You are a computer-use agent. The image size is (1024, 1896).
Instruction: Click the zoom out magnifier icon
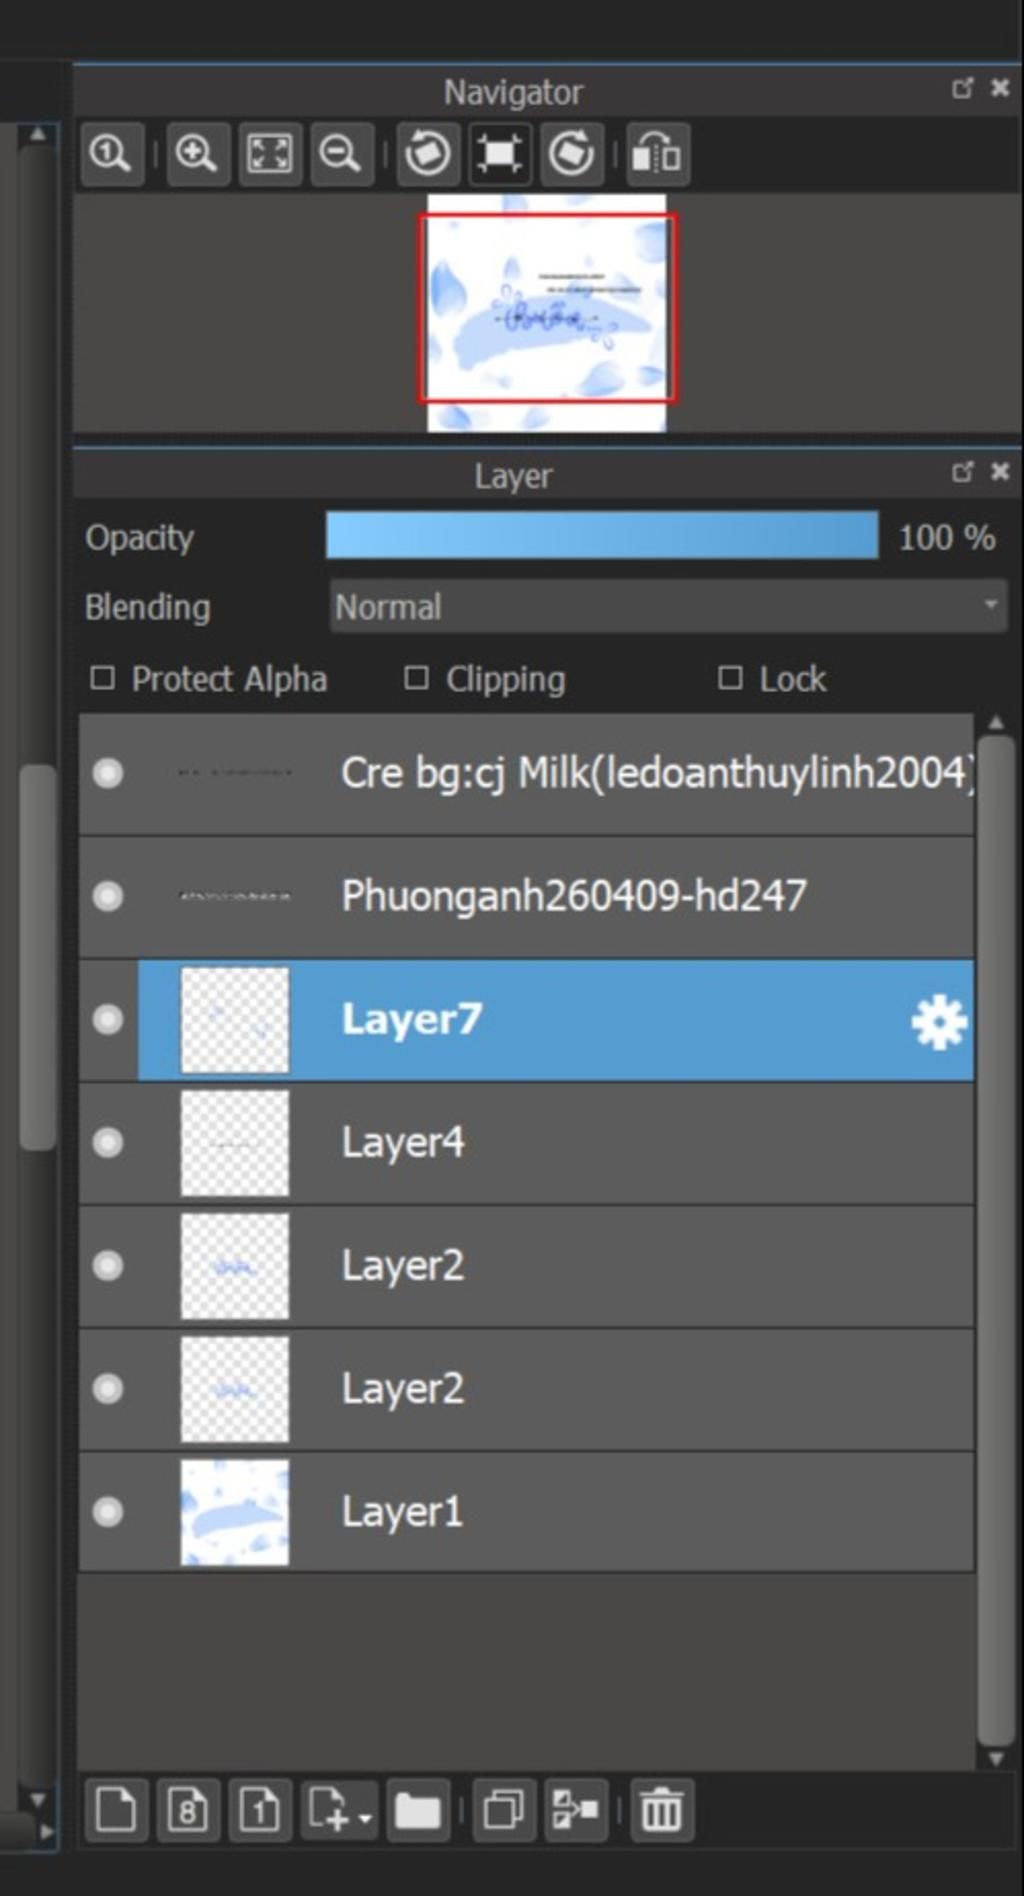click(x=341, y=154)
